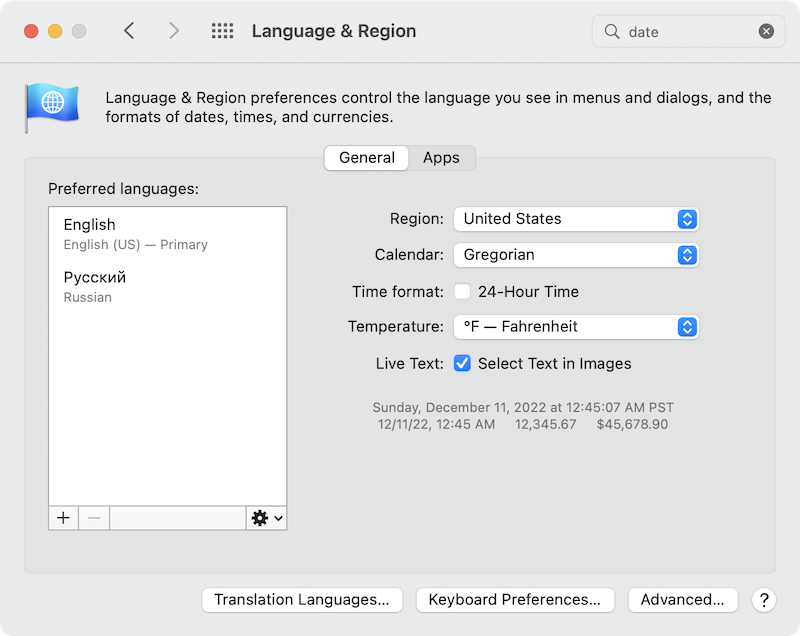
Task: Open the Region dropdown
Action: [x=575, y=219]
